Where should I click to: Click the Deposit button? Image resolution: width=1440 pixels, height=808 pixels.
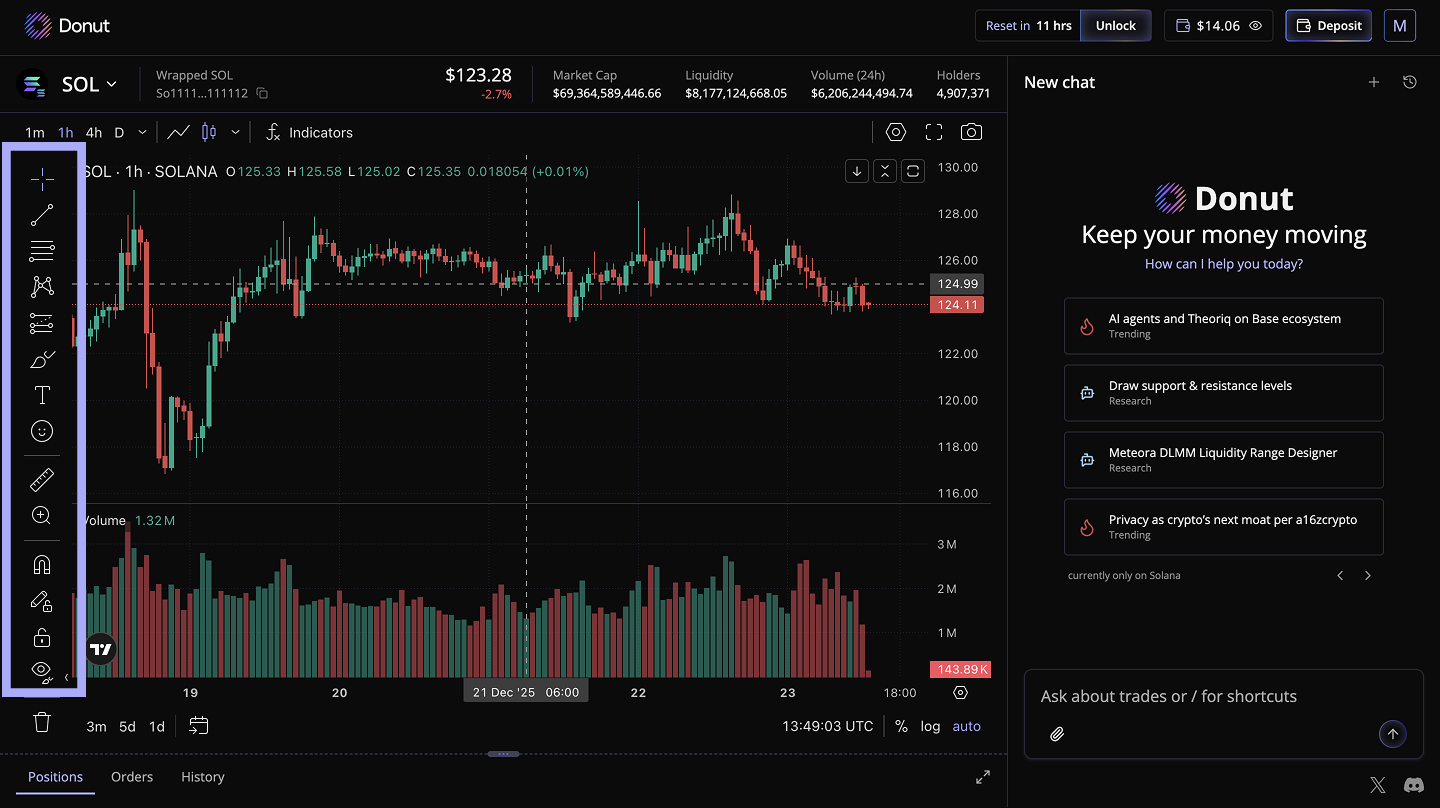(x=1328, y=26)
